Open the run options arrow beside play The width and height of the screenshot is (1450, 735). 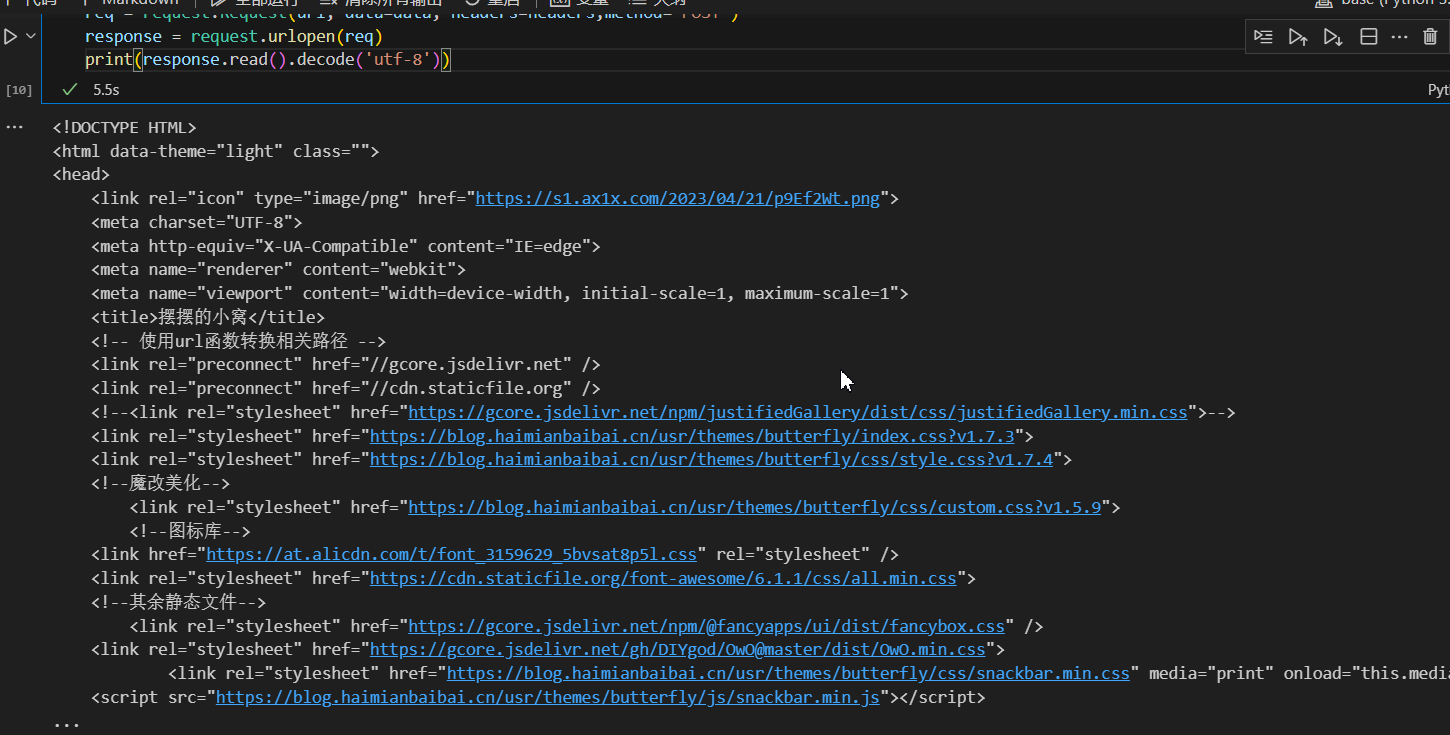click(30, 37)
